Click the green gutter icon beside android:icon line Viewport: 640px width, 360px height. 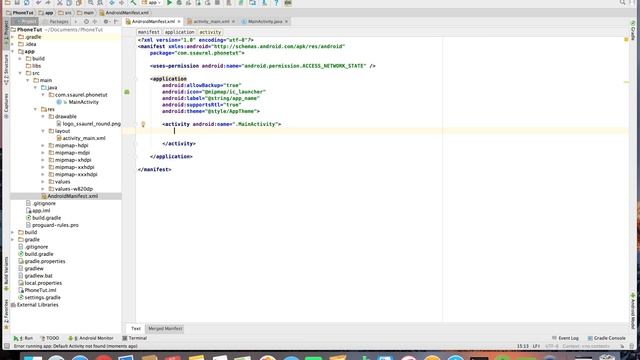pos(127,92)
